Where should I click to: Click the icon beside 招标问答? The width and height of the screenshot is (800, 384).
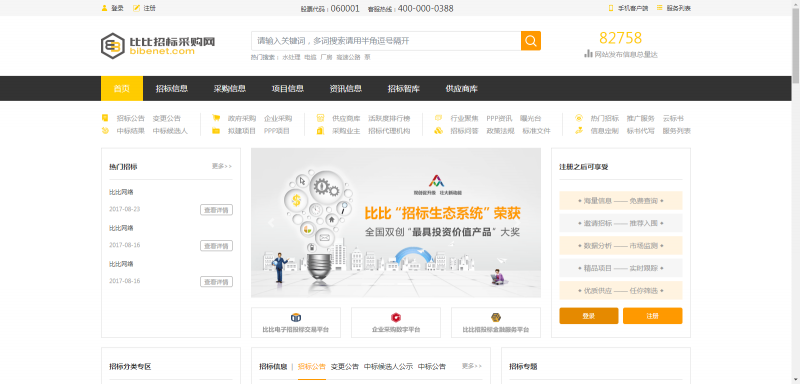[x=438, y=131]
